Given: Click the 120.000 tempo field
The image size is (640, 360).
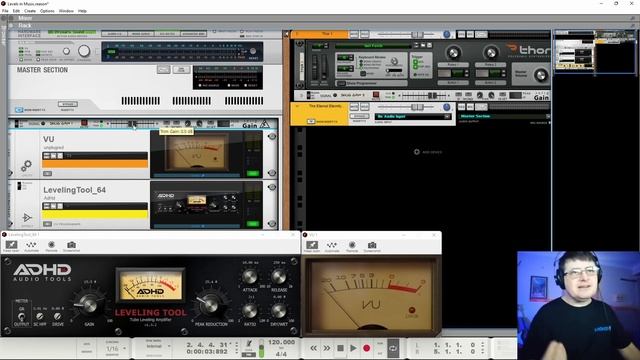Looking at the screenshot, I should click(281, 342).
